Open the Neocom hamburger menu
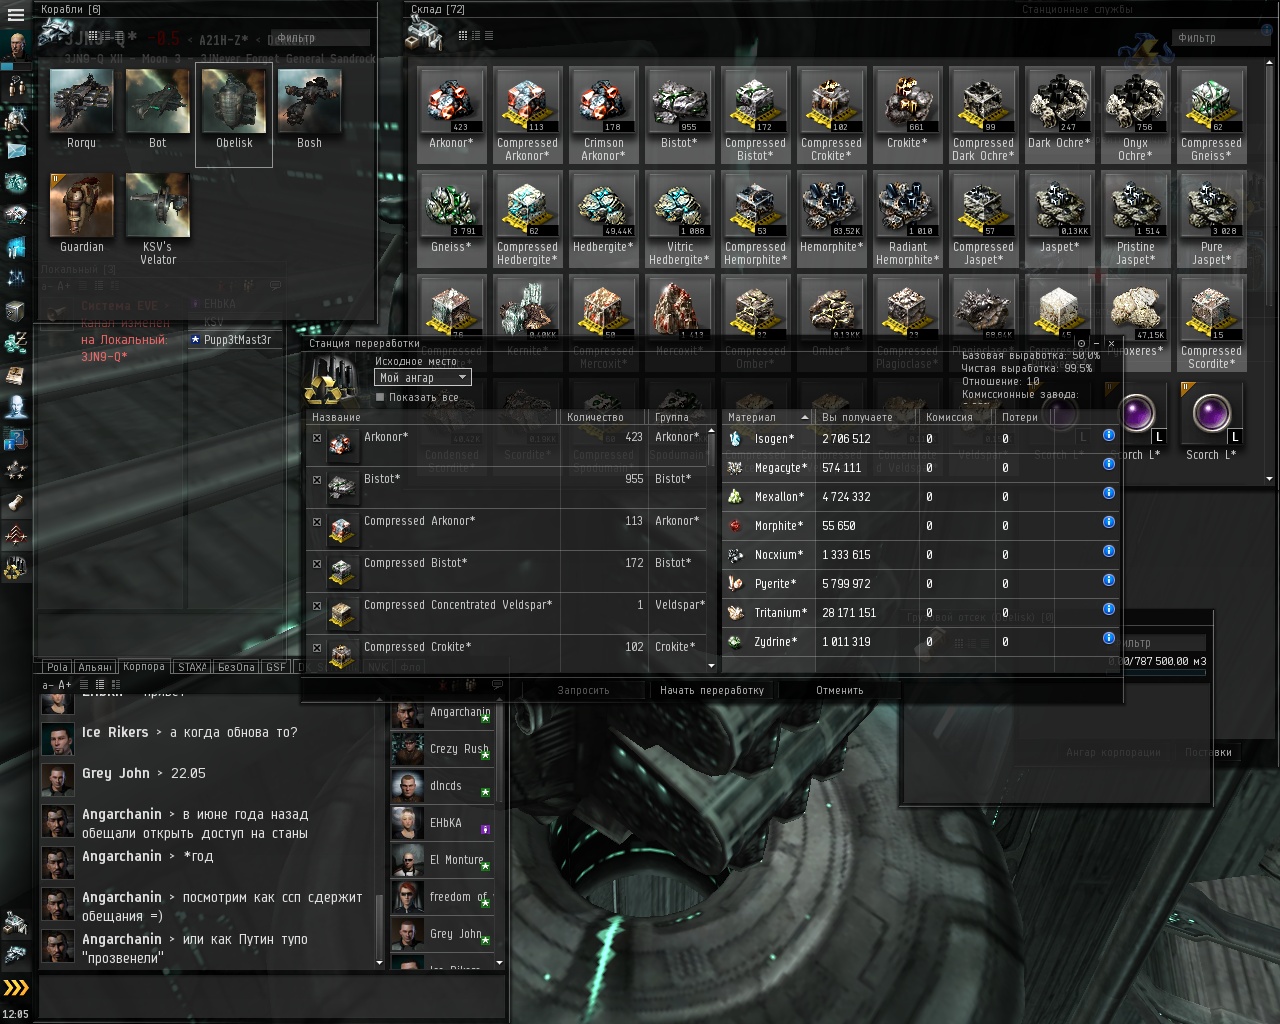This screenshot has height=1024, width=1280. tap(16, 14)
